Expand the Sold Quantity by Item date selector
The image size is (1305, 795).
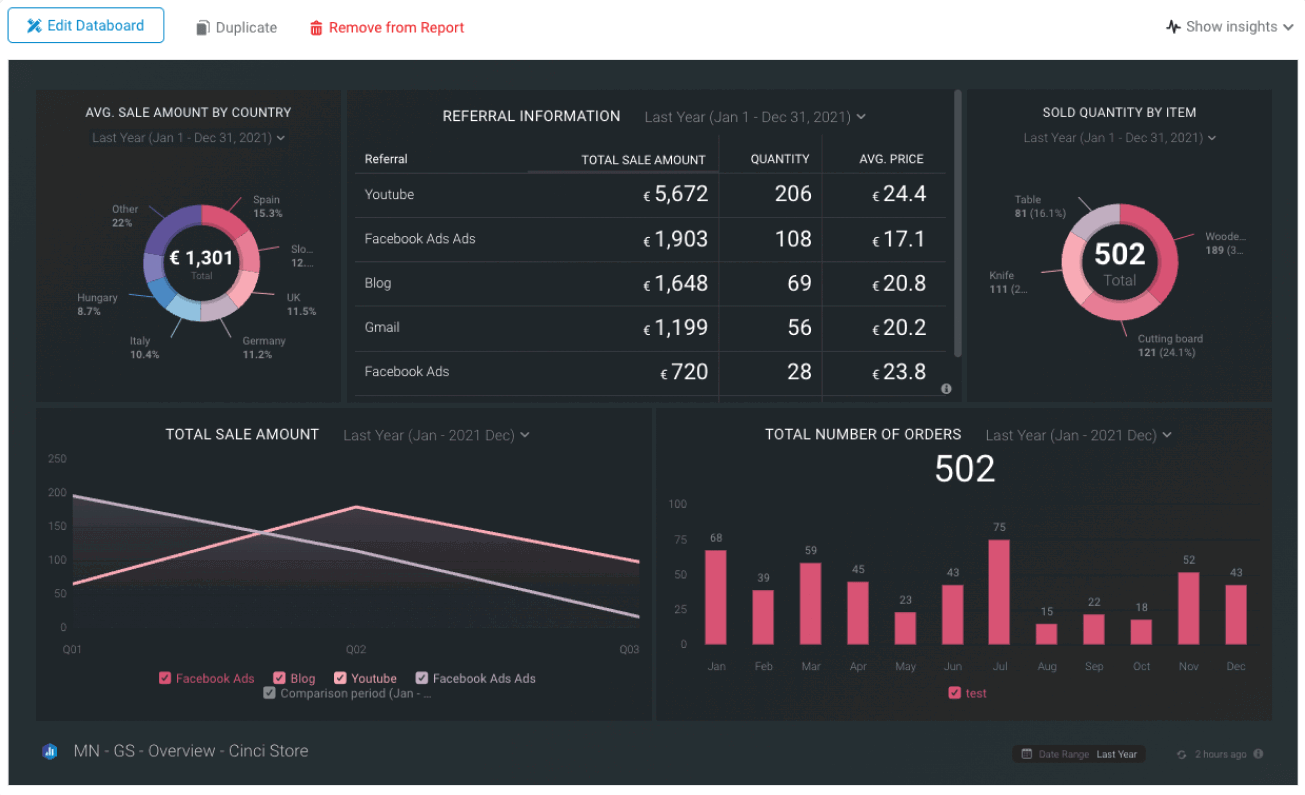pos(1119,138)
